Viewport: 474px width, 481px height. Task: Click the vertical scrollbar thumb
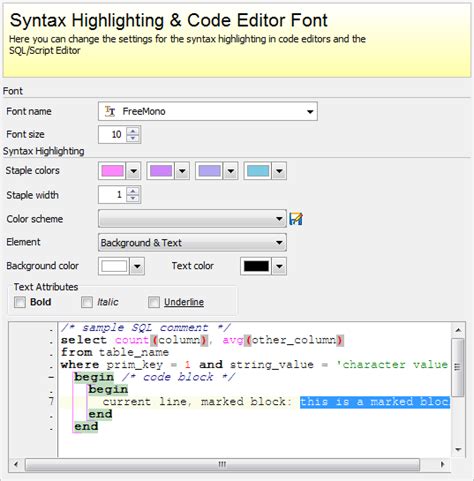pos(458,367)
